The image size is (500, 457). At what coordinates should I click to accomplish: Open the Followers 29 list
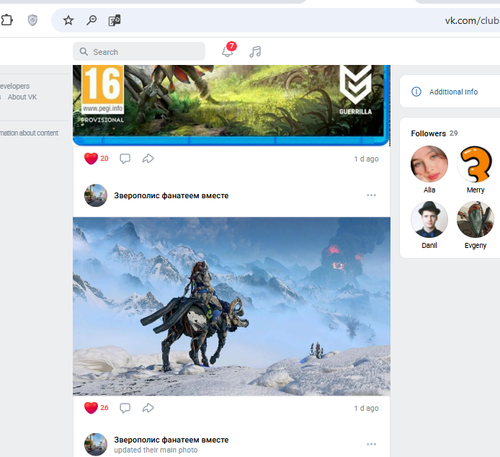[434, 133]
